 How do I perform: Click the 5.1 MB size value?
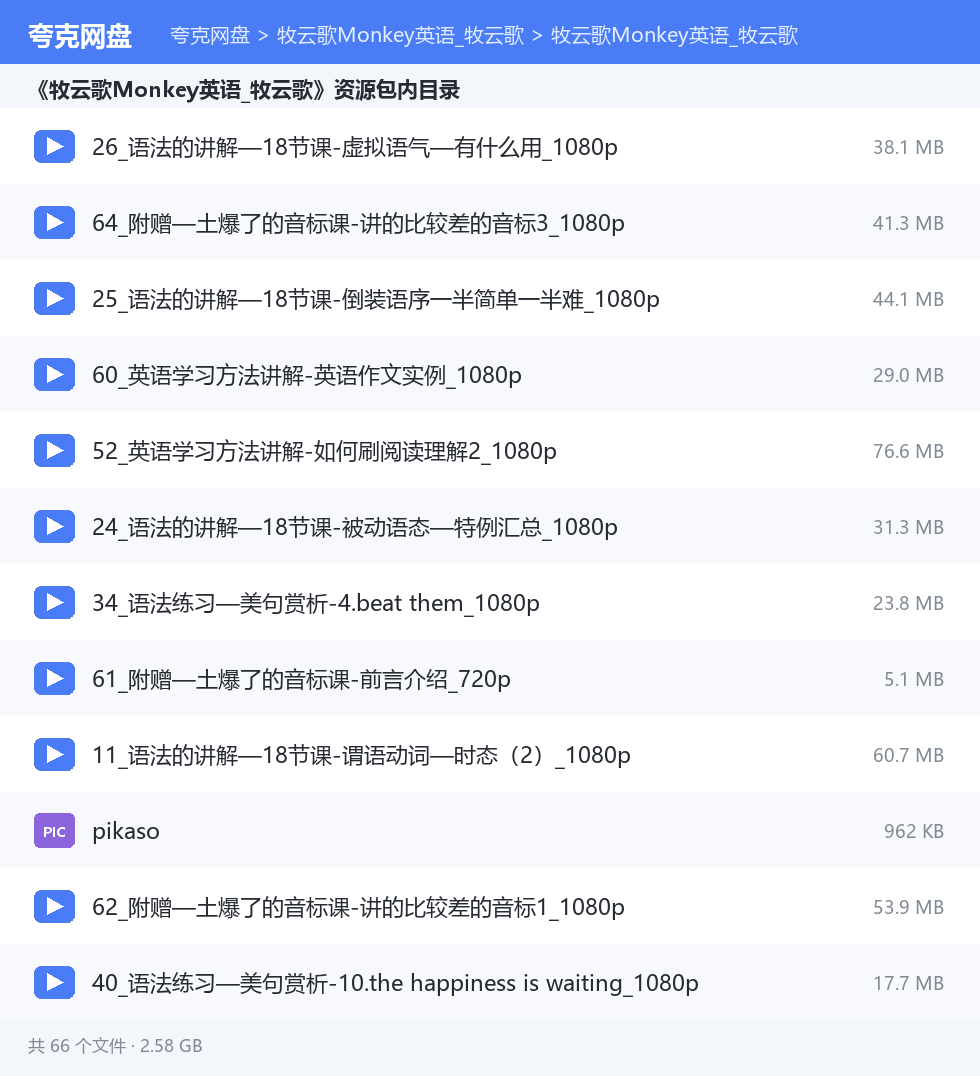coord(913,679)
